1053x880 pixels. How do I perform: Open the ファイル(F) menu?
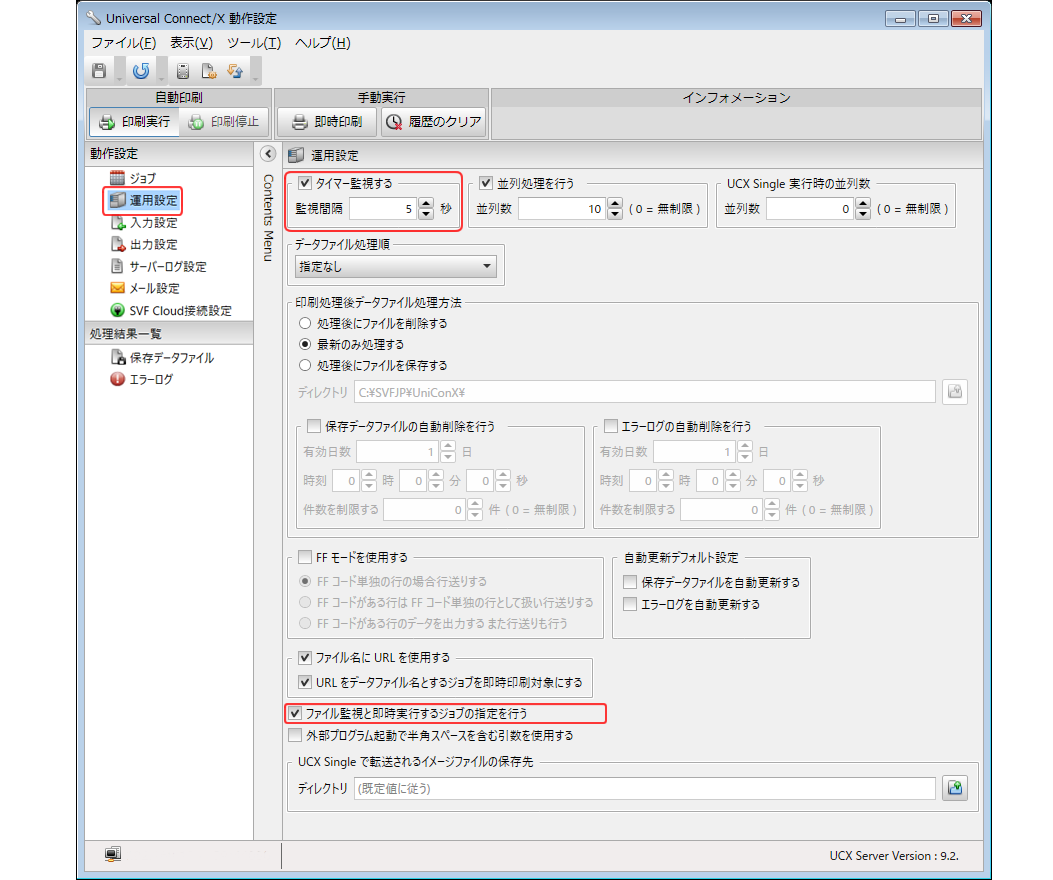[124, 43]
